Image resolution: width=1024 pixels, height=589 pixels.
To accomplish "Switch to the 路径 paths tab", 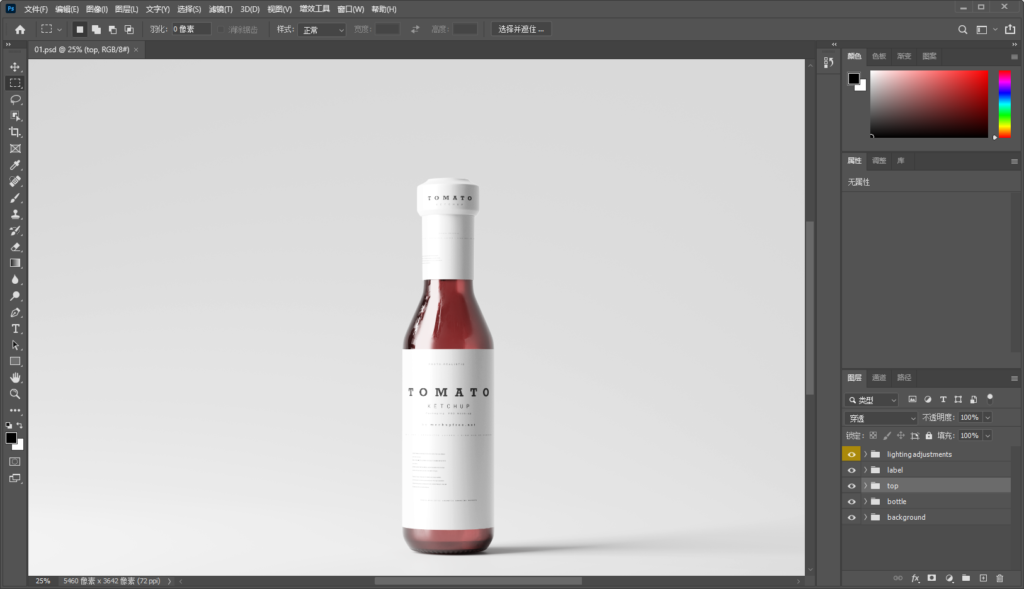I will [x=904, y=377].
